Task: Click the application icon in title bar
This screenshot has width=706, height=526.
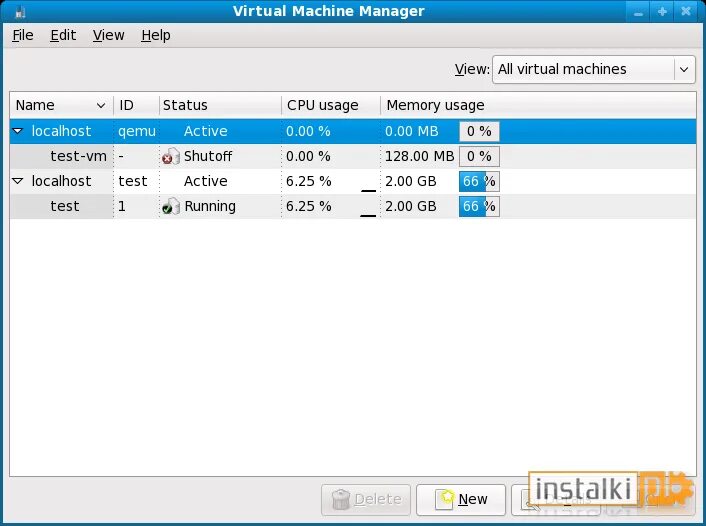Action: pyautogui.click(x=20, y=12)
